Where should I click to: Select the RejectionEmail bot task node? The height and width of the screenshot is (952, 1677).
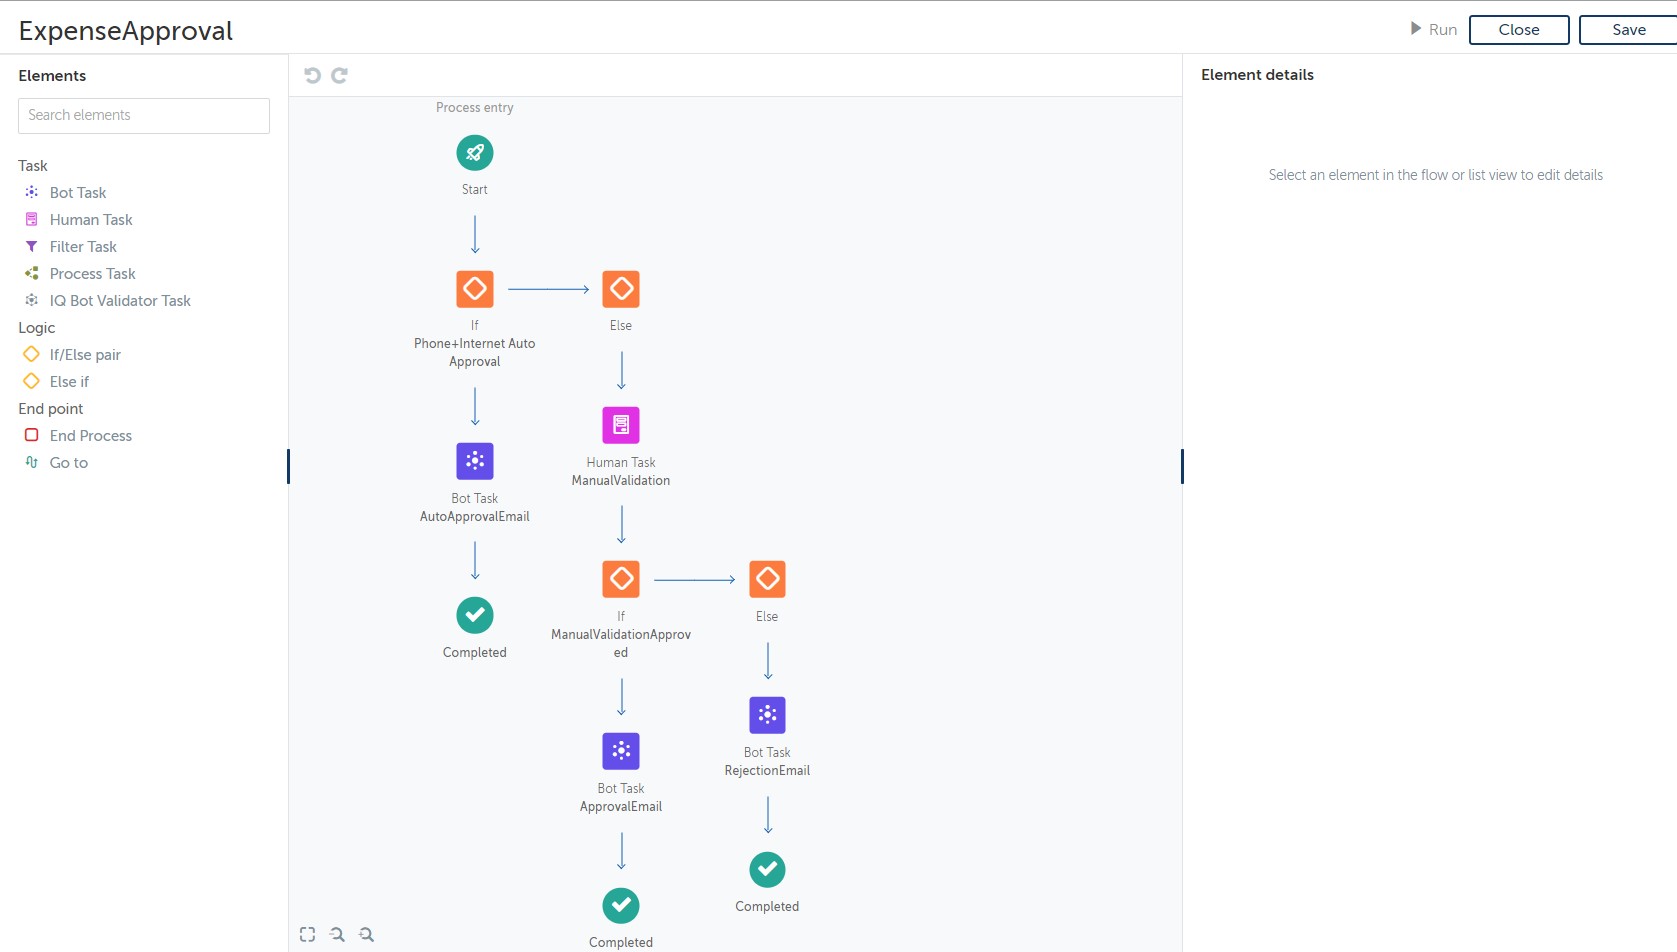coord(767,715)
